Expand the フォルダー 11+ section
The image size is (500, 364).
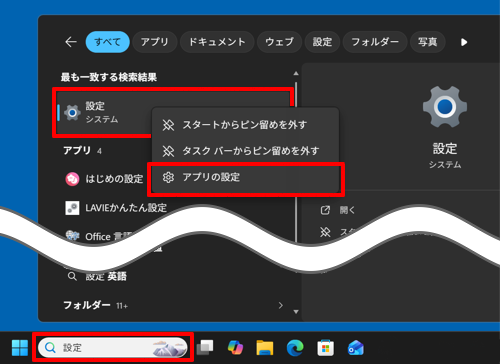173,305
